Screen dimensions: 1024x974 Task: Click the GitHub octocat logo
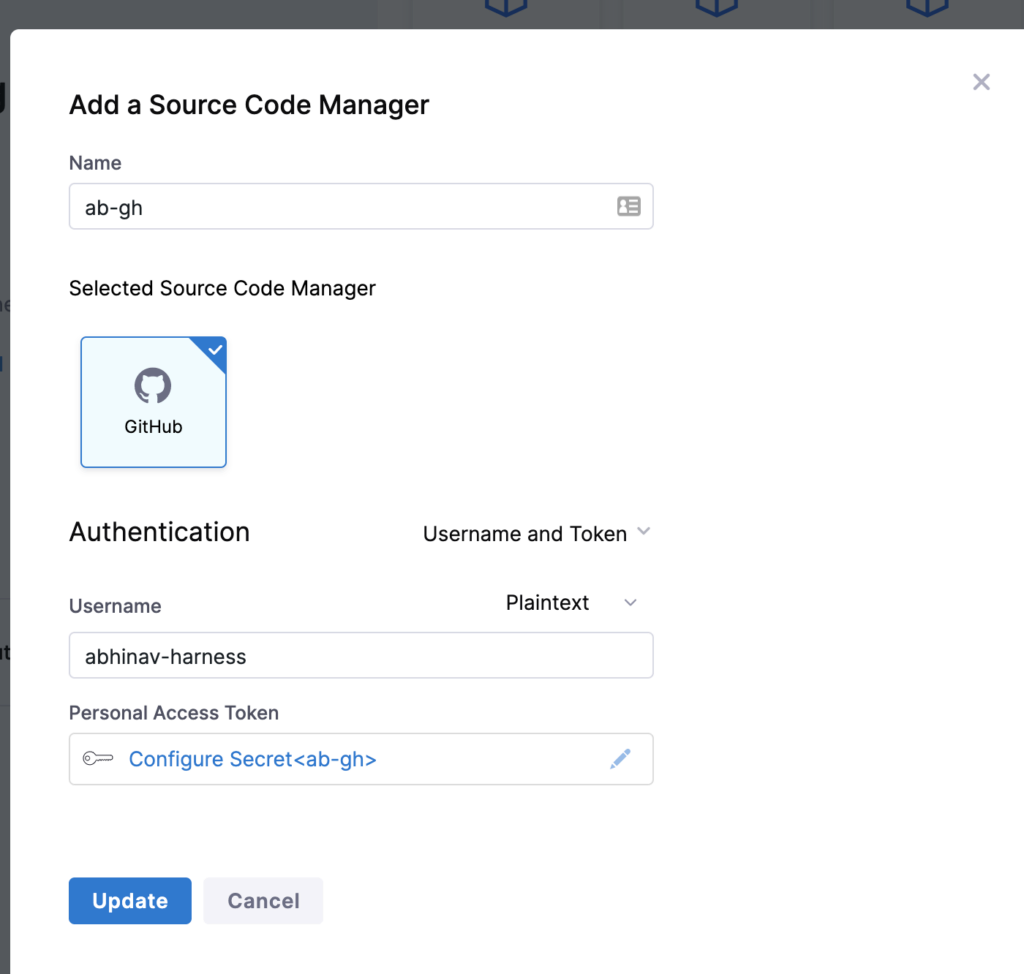(x=153, y=385)
